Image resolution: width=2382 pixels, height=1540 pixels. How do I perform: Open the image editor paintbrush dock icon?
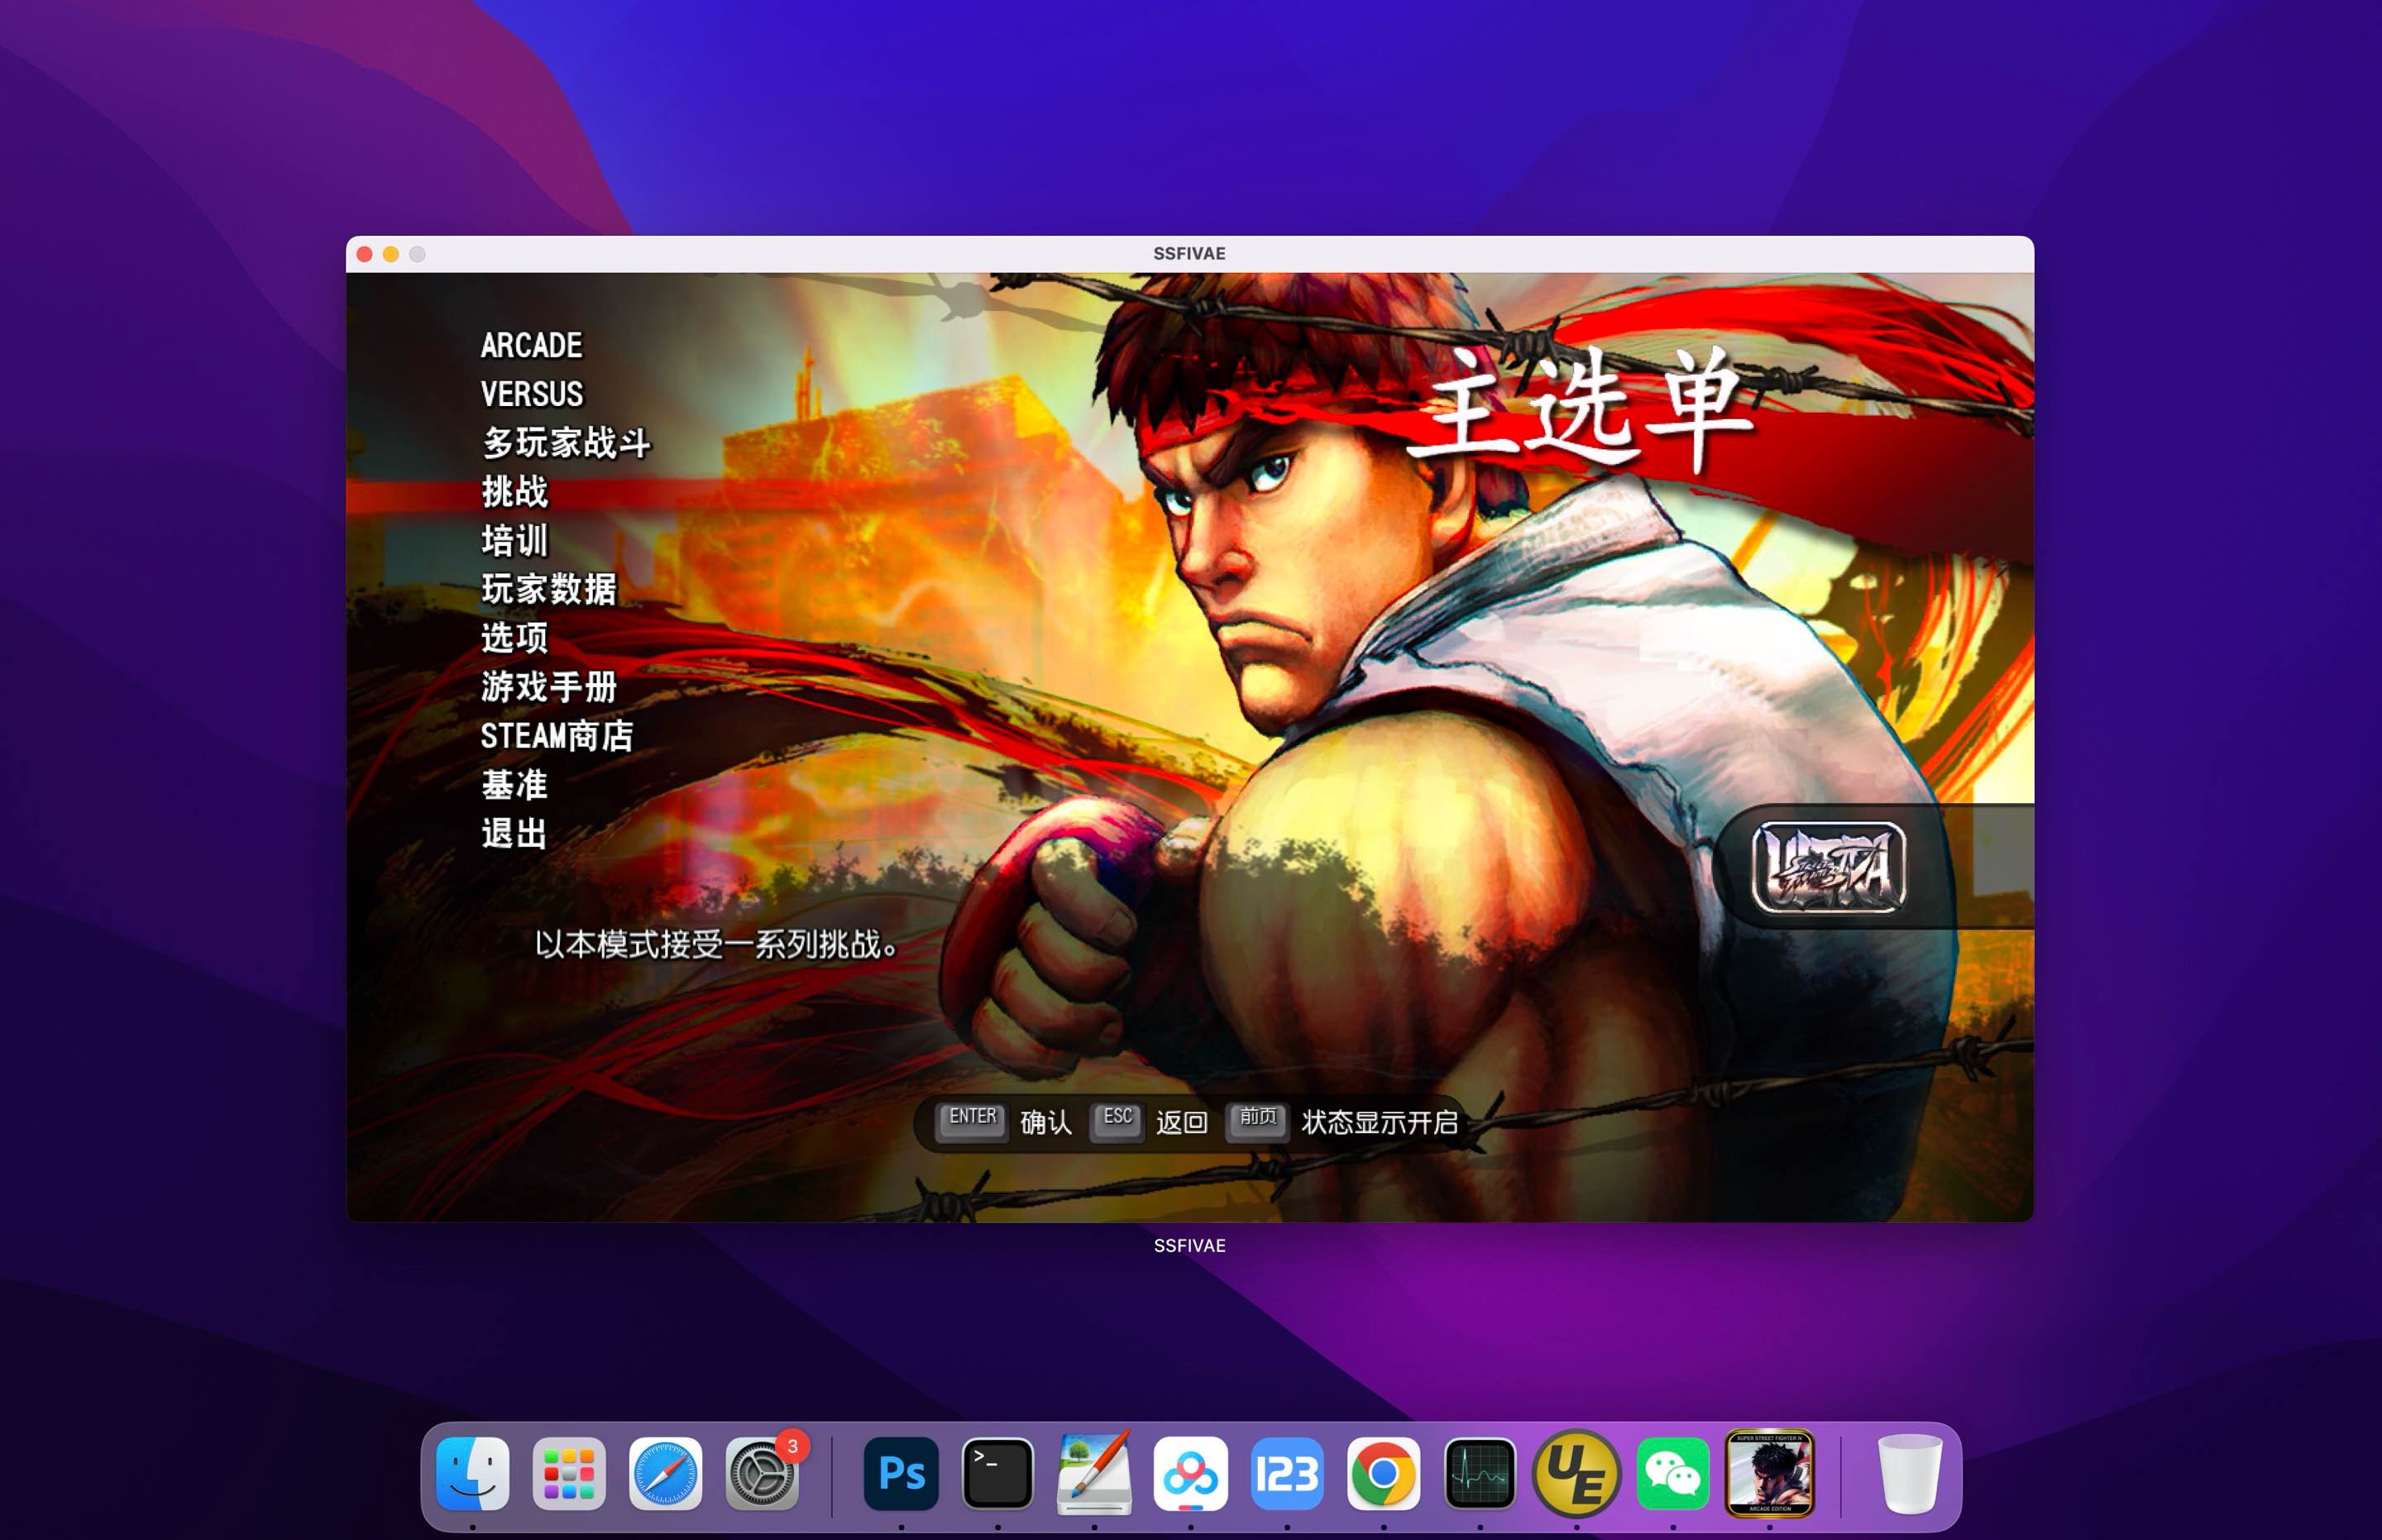tap(1094, 1473)
